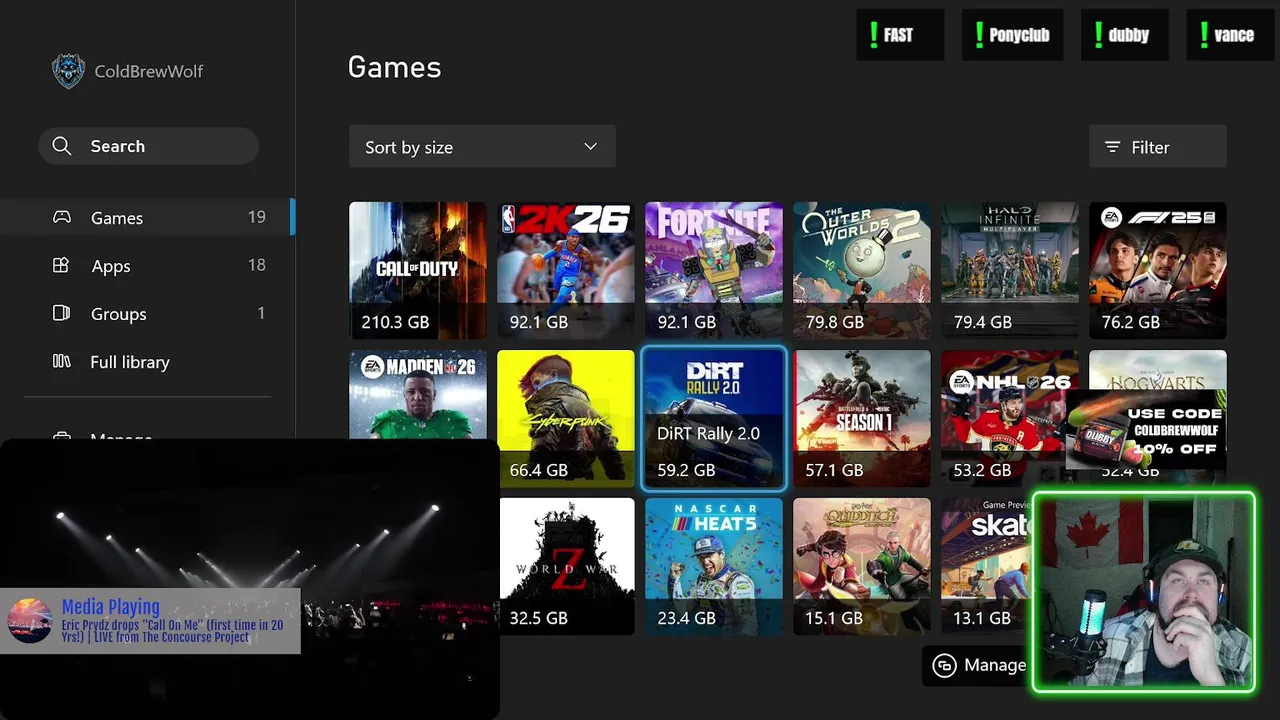Click the FAST command badge
The image size is (1280, 720).
pos(900,35)
